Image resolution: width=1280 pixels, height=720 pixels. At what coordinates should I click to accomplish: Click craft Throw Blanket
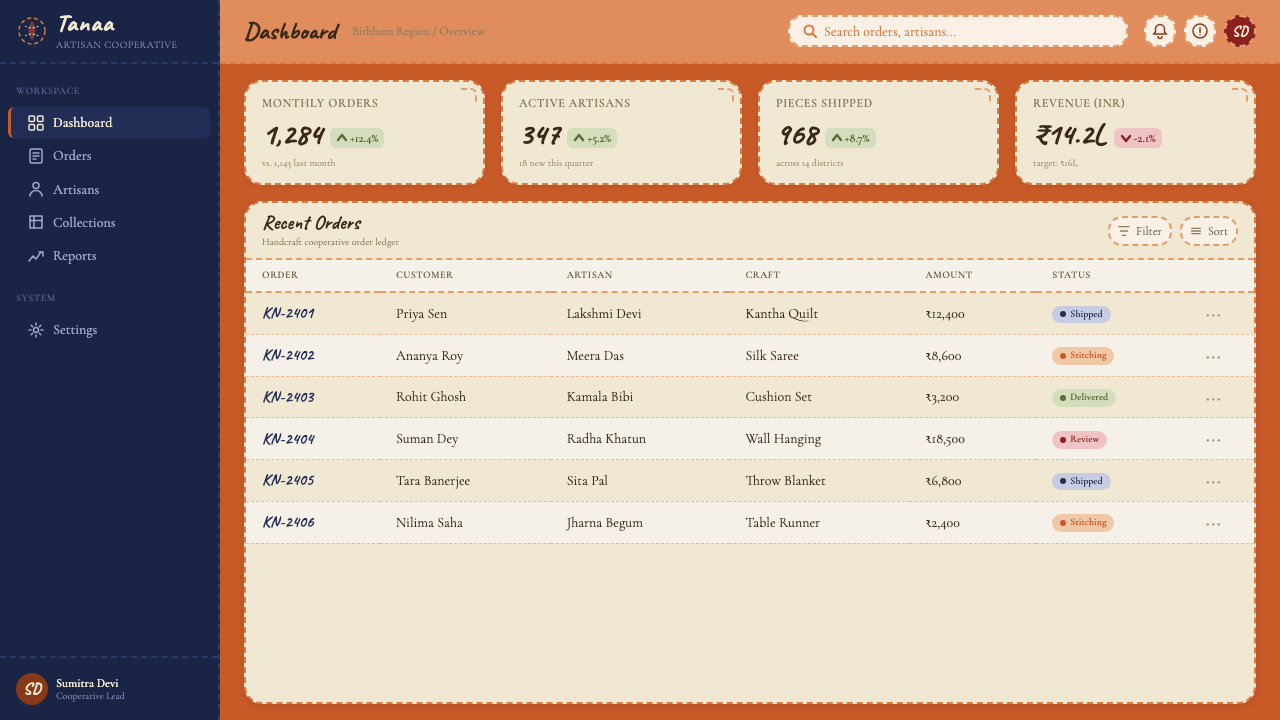(786, 481)
